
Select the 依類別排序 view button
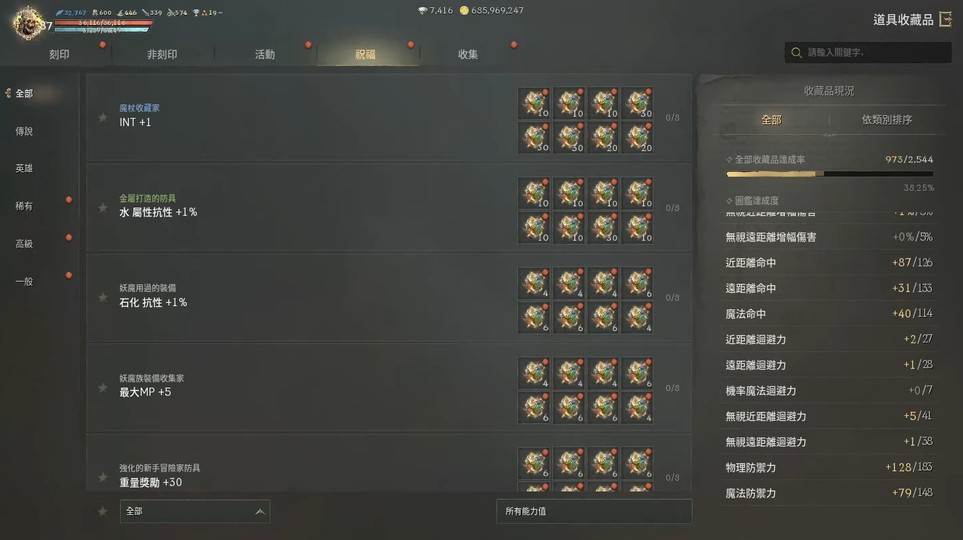886,120
